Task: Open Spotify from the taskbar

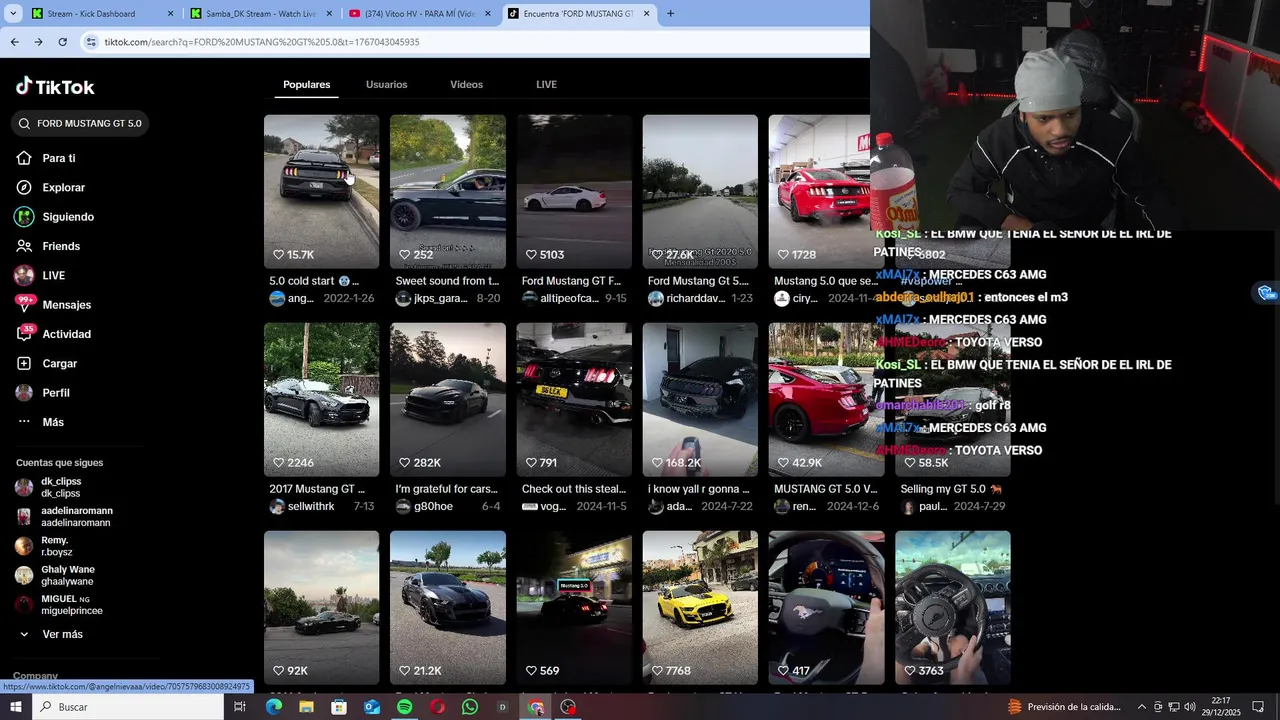Action: tap(404, 707)
